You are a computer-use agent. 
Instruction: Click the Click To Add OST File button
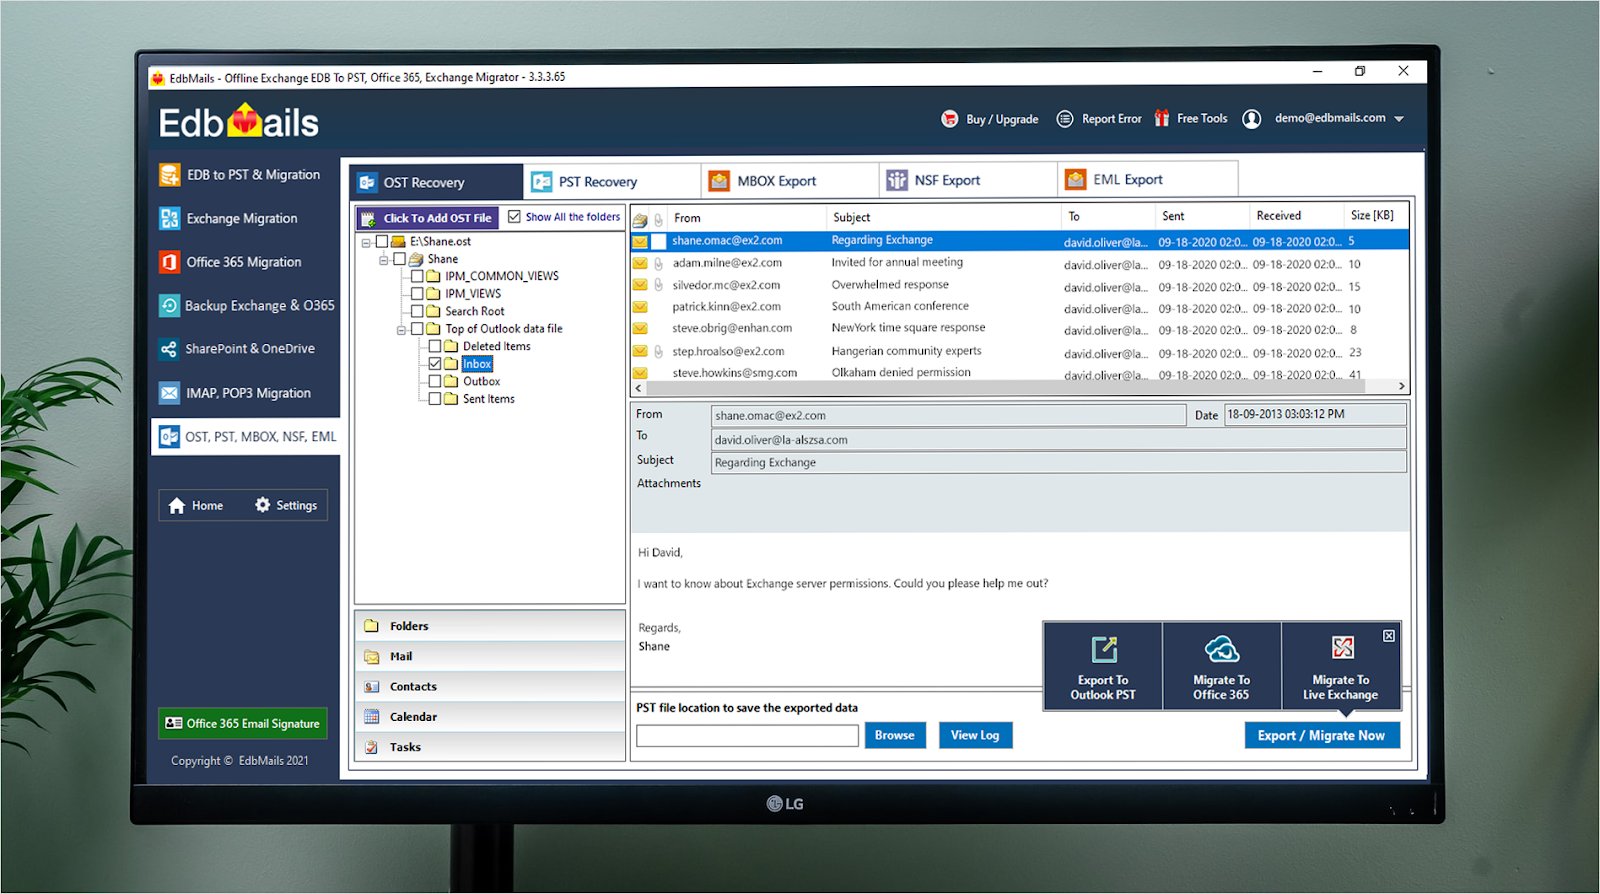click(x=428, y=218)
